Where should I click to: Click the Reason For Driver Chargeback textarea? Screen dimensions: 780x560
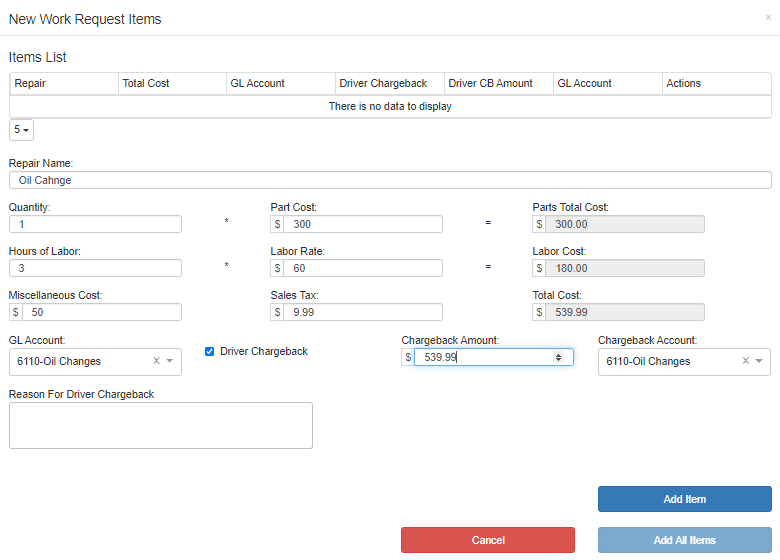161,426
